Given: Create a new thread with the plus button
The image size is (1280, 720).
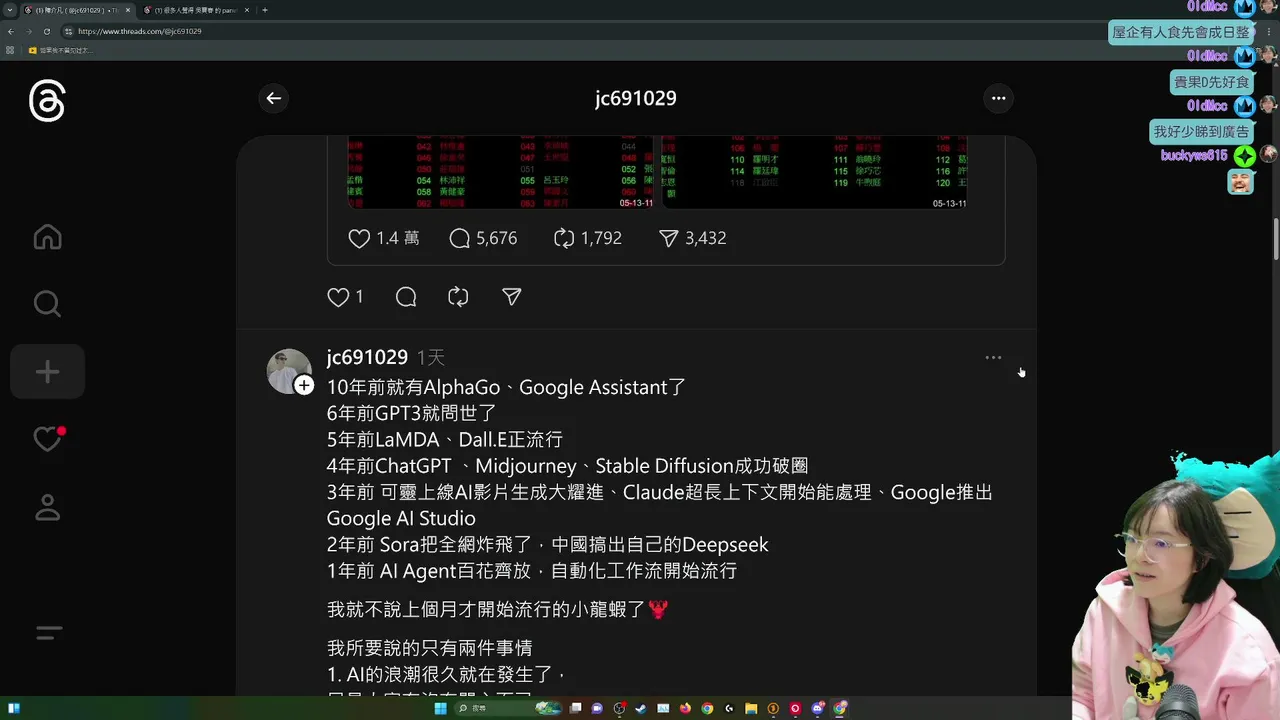Looking at the screenshot, I should pyautogui.click(x=47, y=372).
